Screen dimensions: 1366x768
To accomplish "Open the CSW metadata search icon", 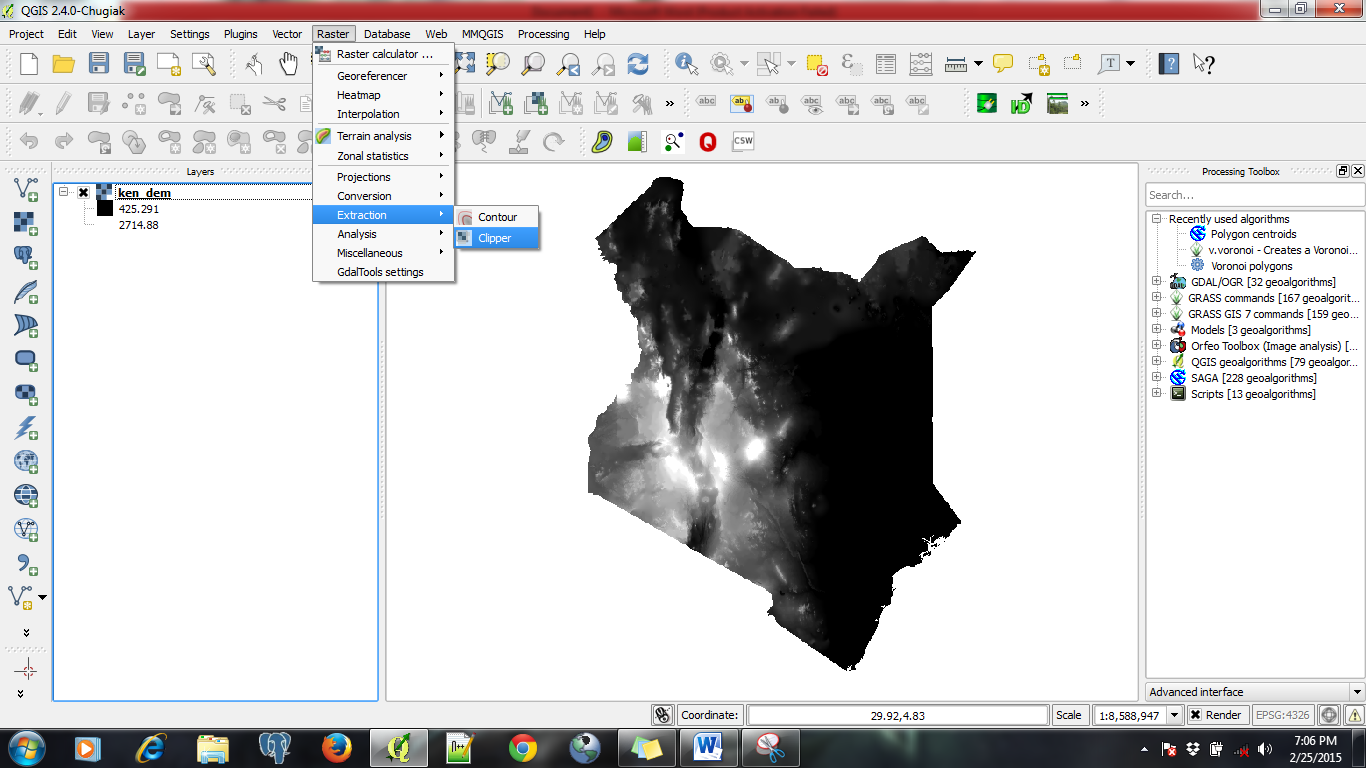I will point(743,142).
